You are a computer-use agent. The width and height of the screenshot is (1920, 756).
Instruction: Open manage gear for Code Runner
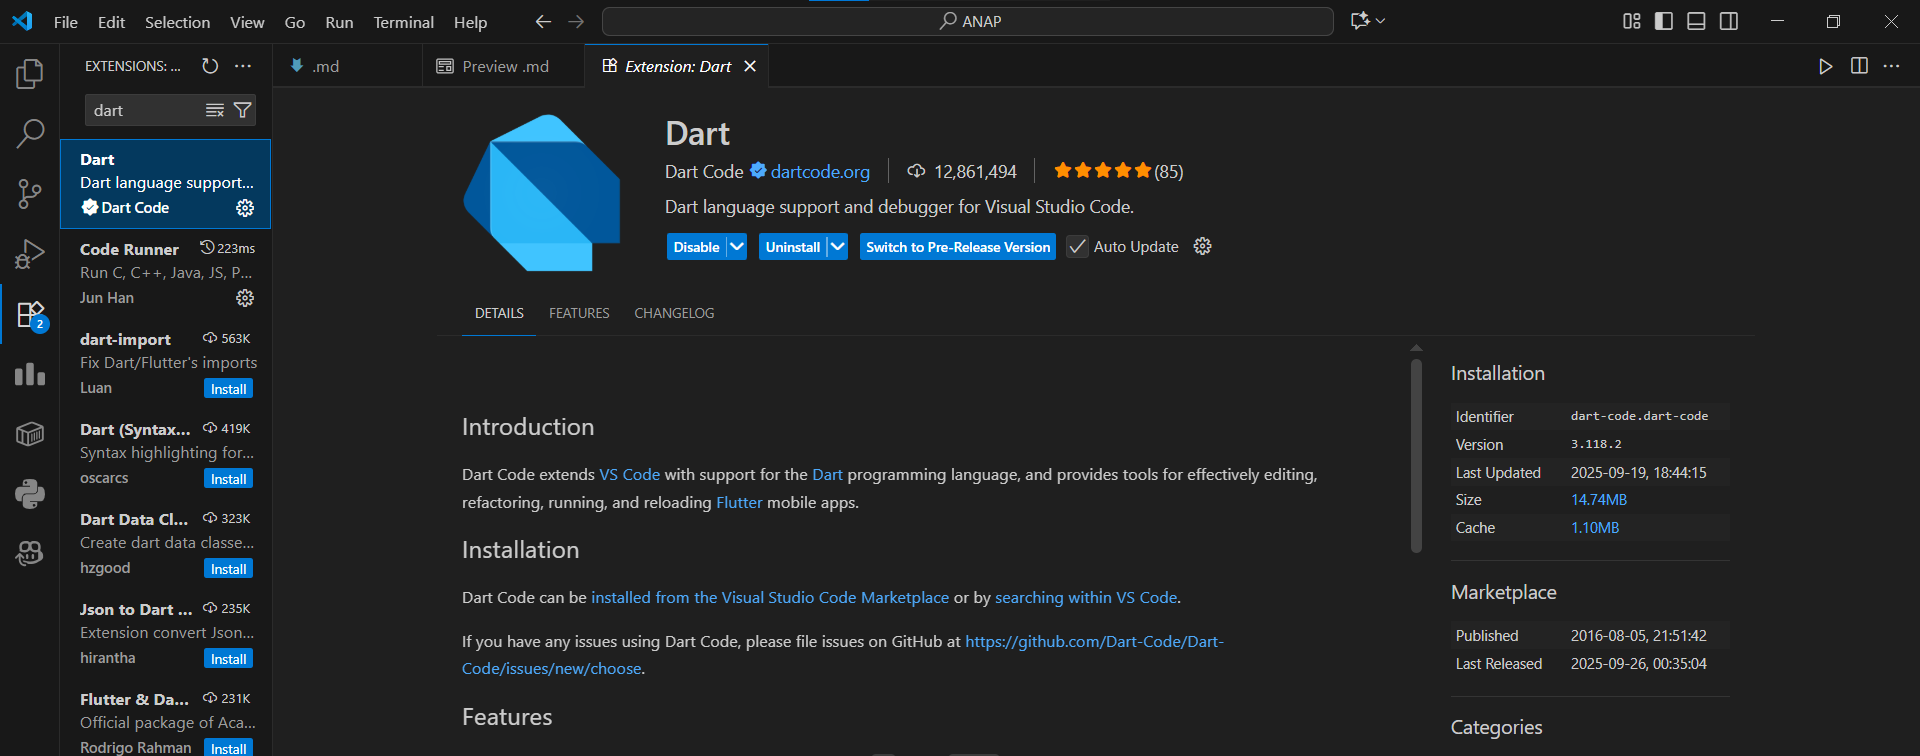pos(245,298)
